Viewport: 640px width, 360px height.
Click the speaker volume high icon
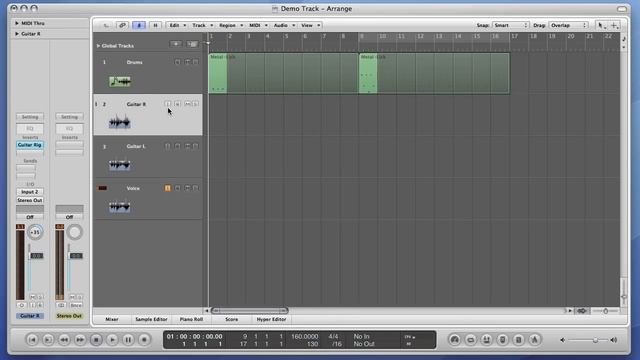(x=613, y=340)
